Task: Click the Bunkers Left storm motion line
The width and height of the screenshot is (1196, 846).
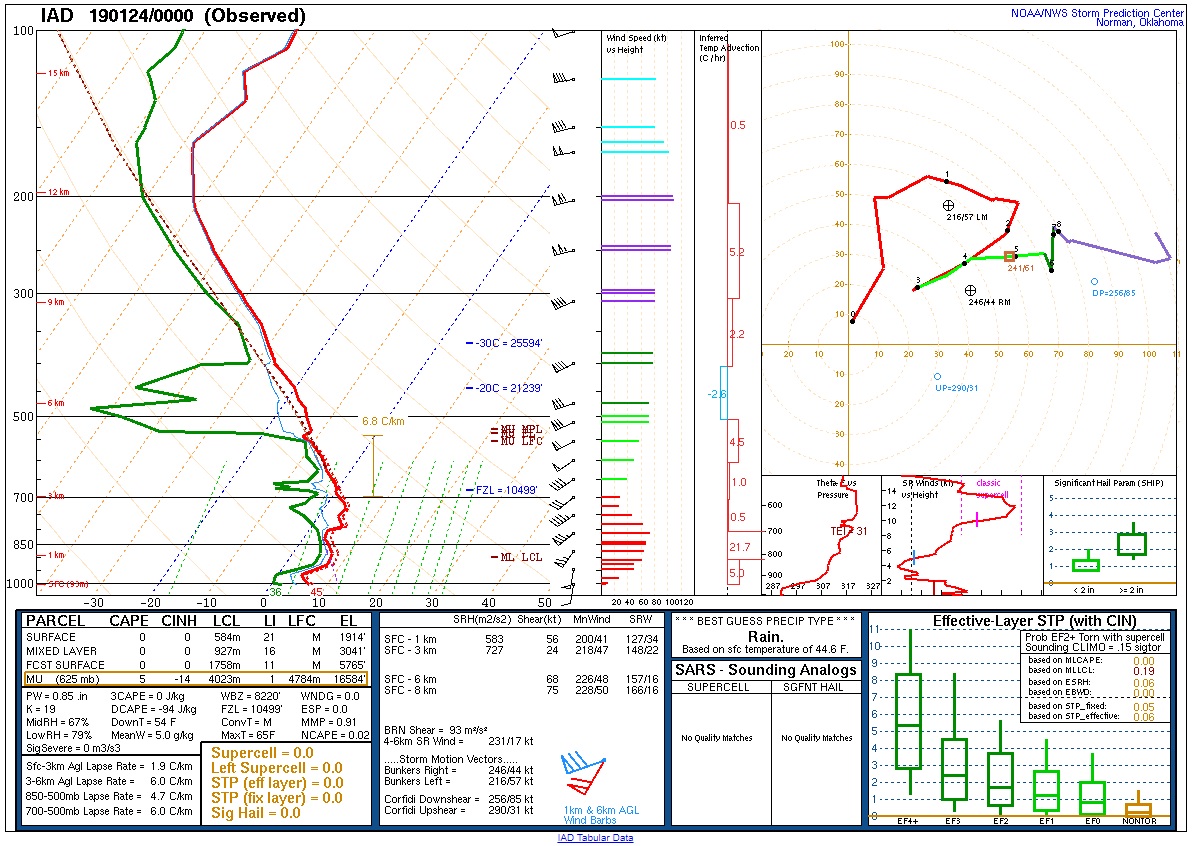Action: (x=458, y=781)
